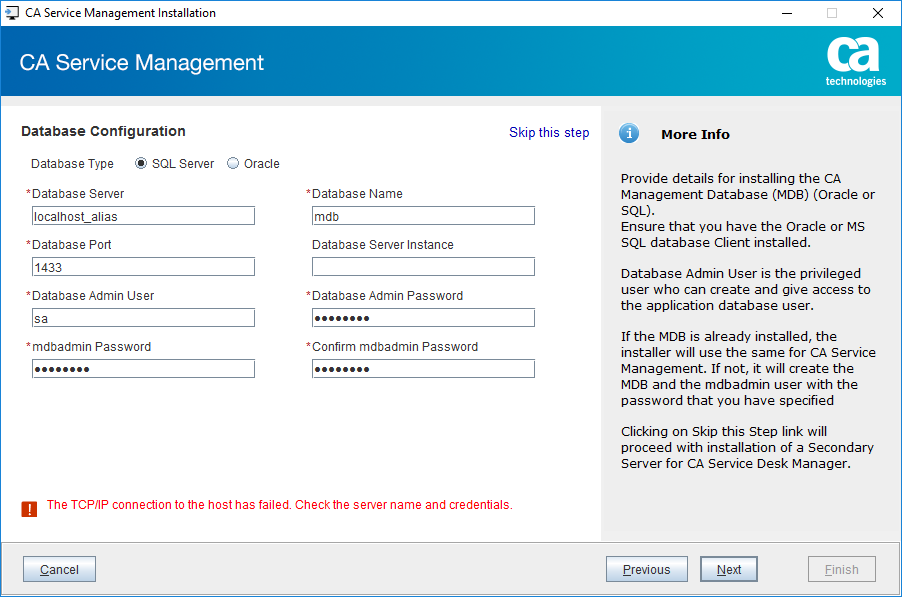Click the Confirm mdbadmin Password field
Viewport: 902px width, 597px height.
click(x=423, y=369)
